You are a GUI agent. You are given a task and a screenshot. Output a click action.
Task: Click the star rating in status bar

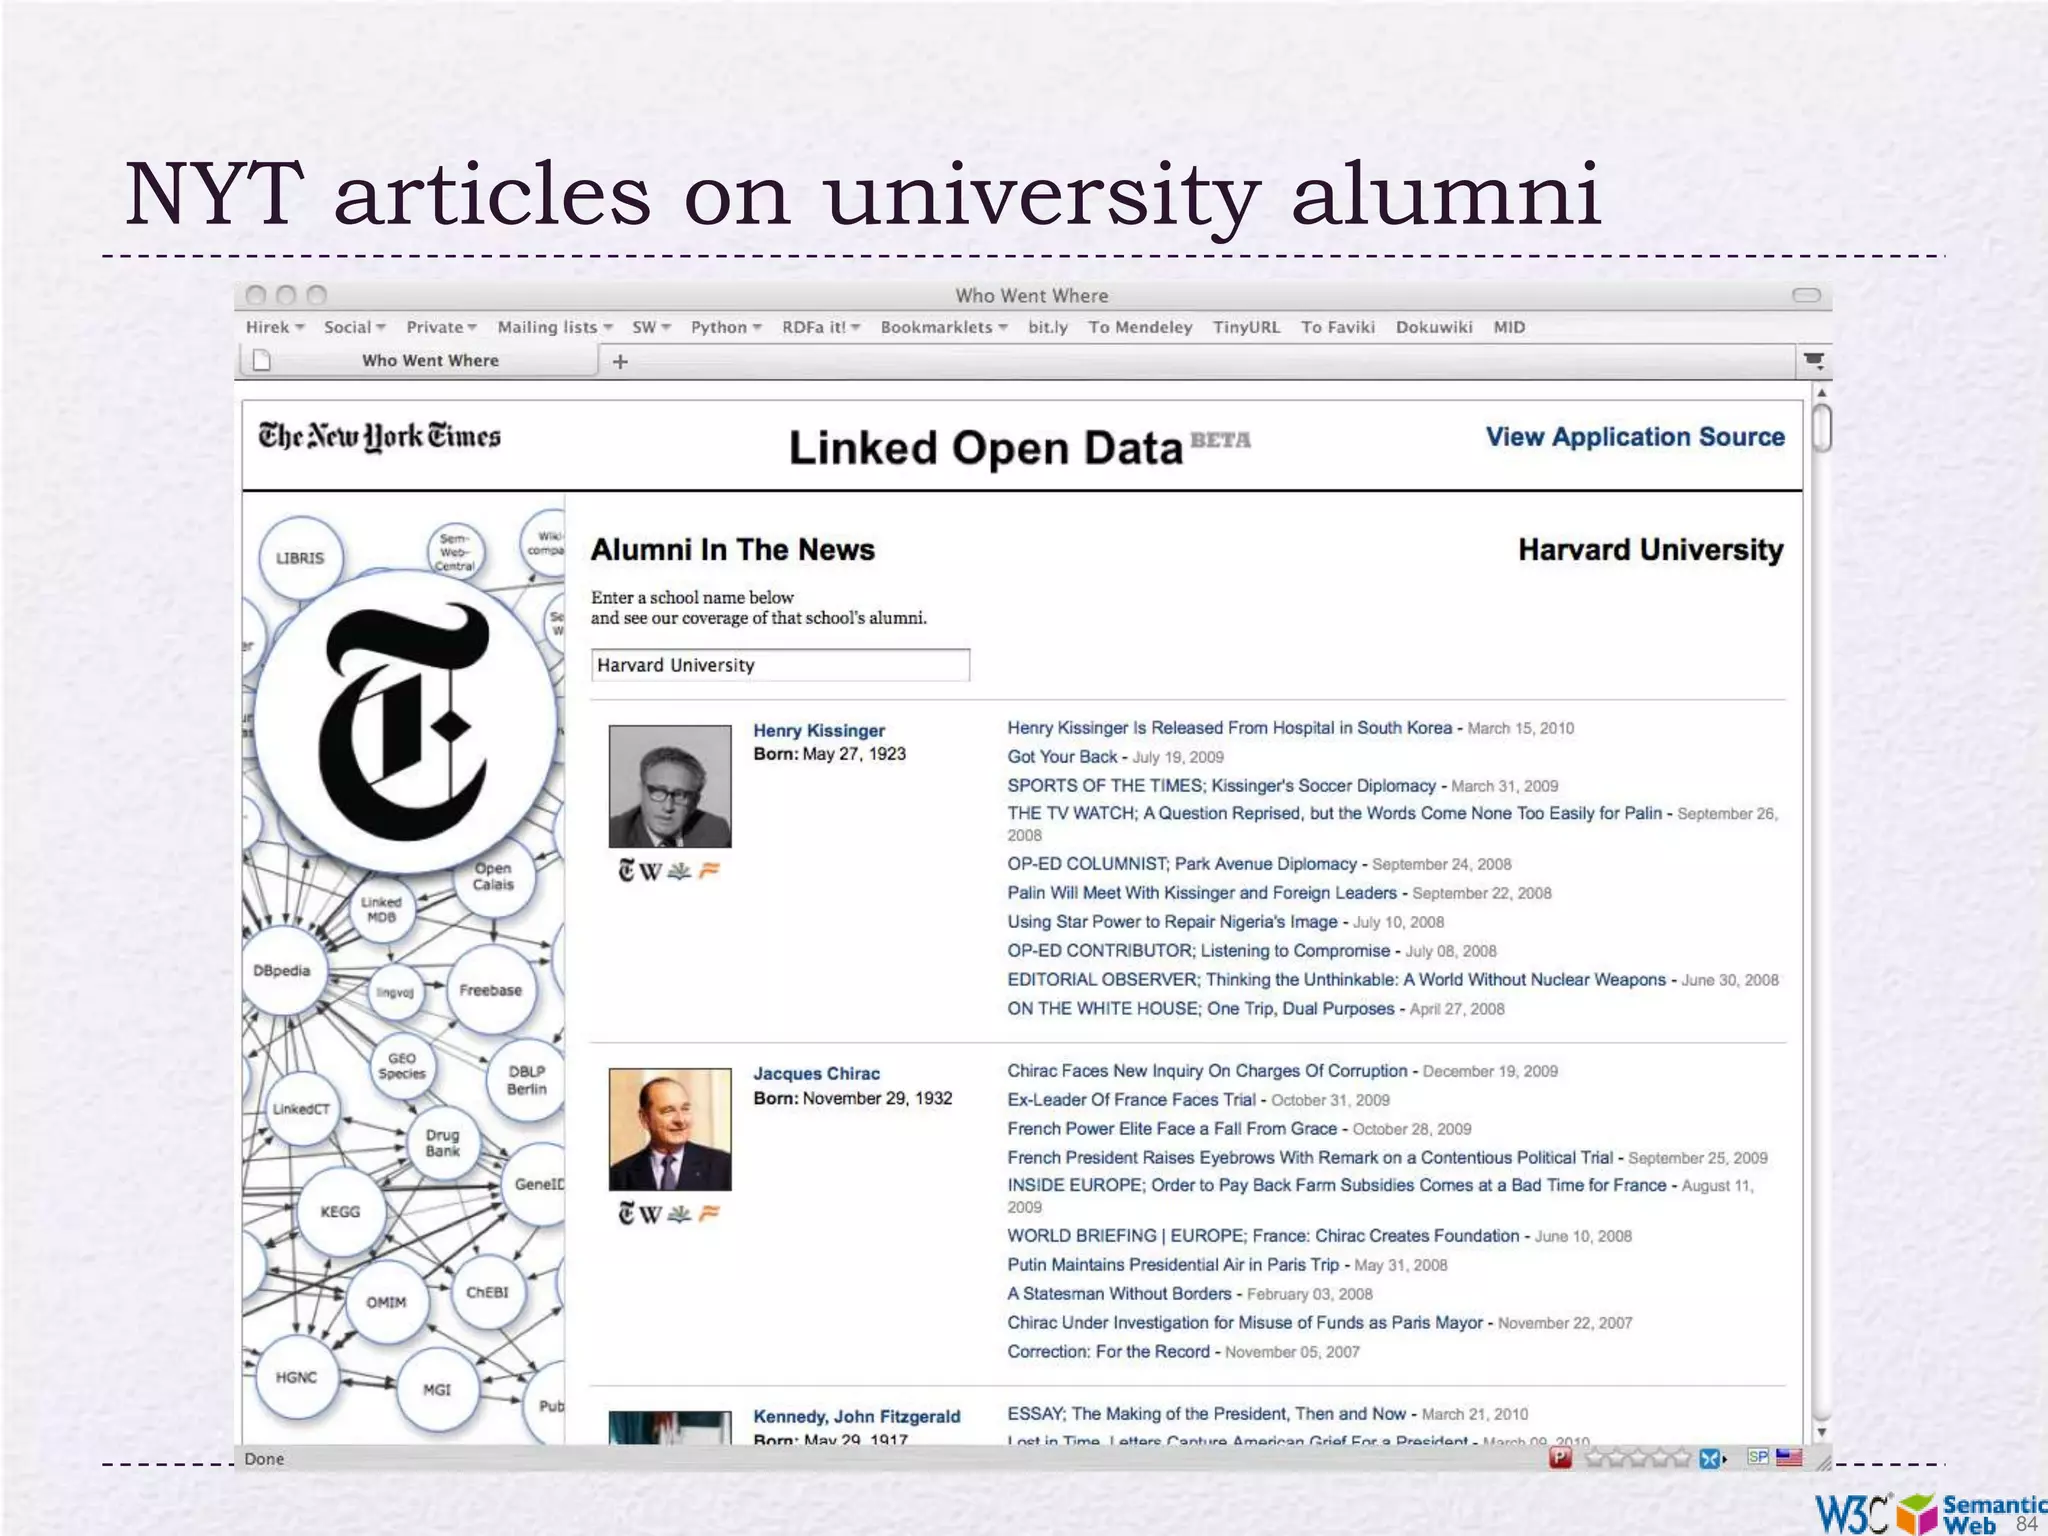point(1636,1458)
